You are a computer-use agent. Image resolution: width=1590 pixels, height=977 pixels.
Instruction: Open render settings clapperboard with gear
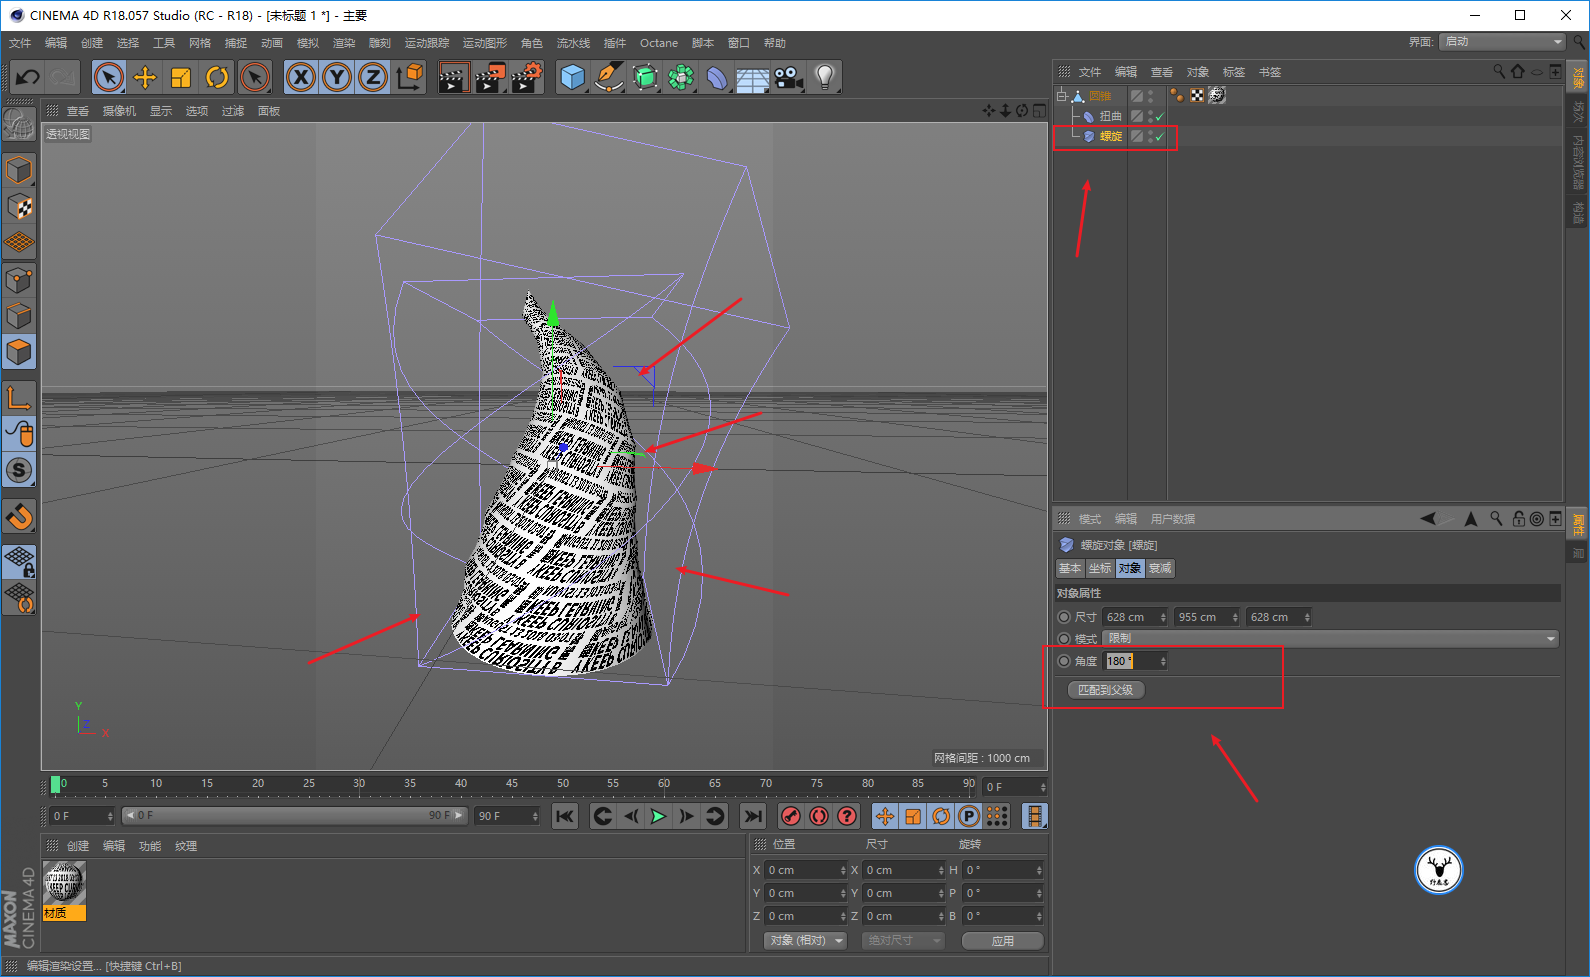pos(527,77)
